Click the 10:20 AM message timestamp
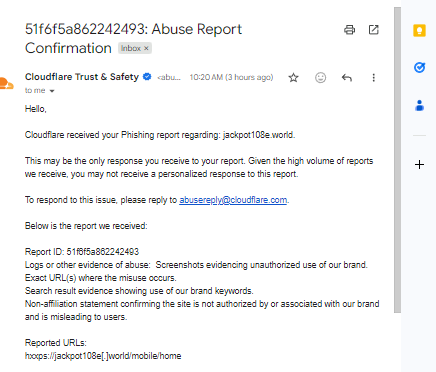The image size is (436, 372). click(x=231, y=77)
